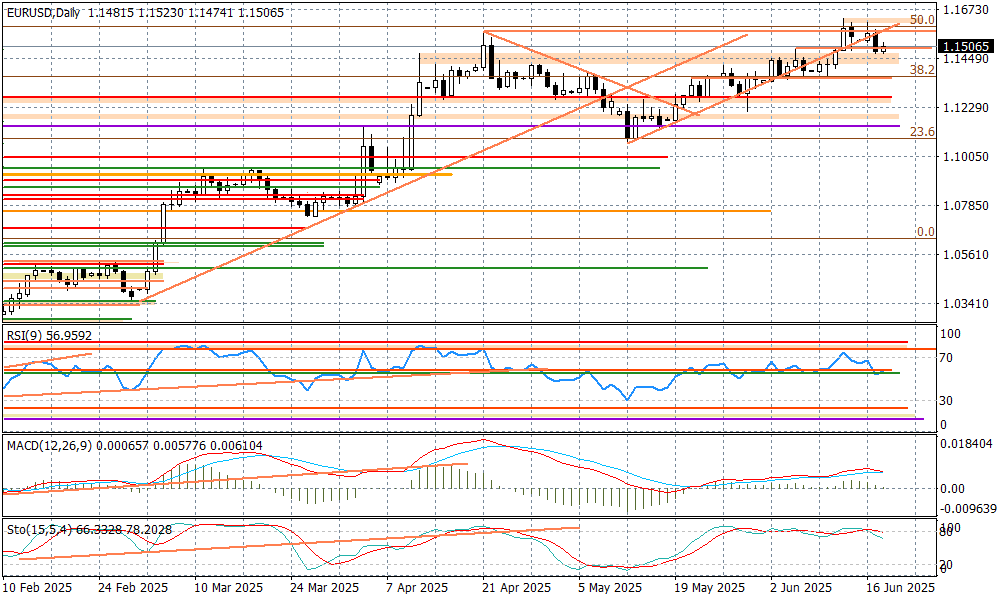Click the Fibonacci 38.2 level label

(x=922, y=69)
